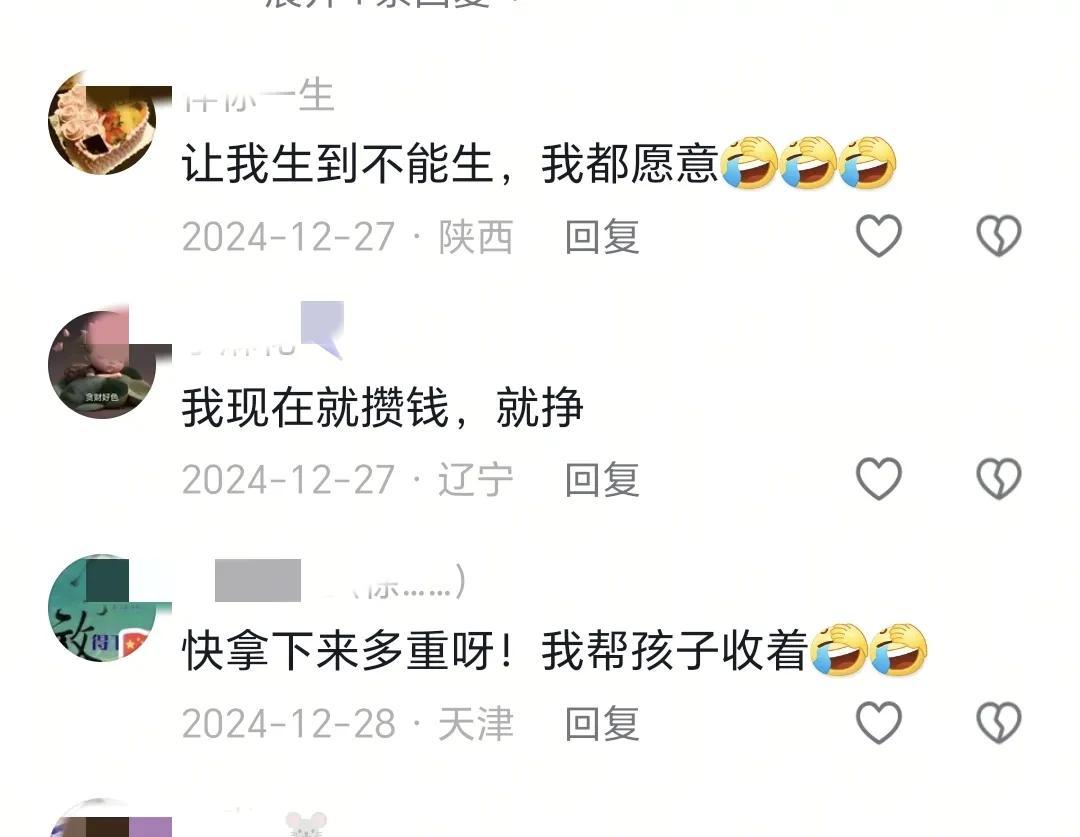The height and width of the screenshot is (837, 1080).
Task: Tap the mouse emoji badge near bottom username
Action: coord(307,824)
